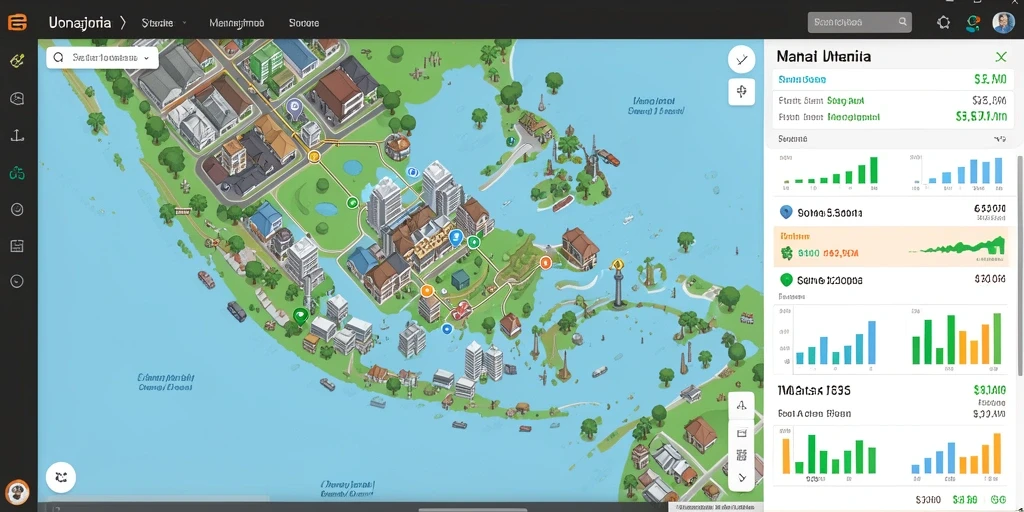
Task: Select the green pin on the west shore
Action: point(300,316)
